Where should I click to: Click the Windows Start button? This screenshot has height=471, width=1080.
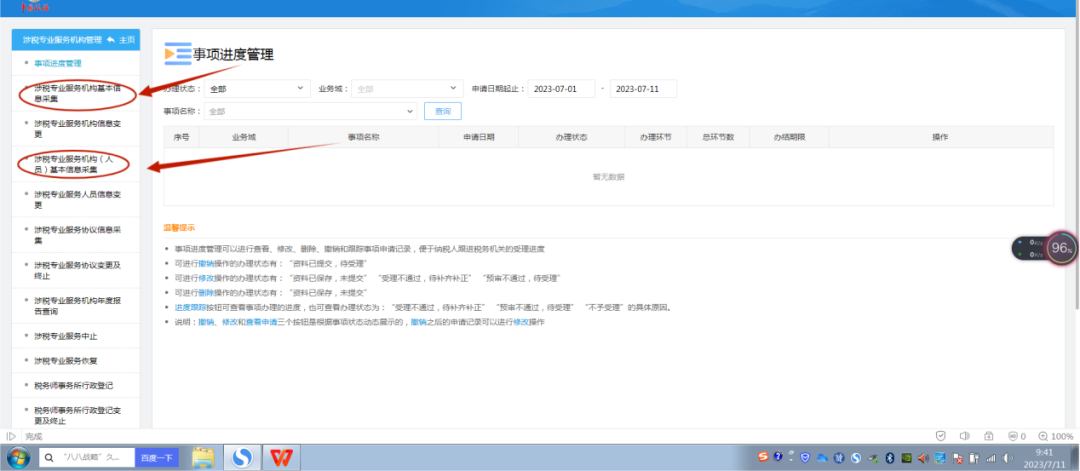pyautogui.click(x=18, y=457)
